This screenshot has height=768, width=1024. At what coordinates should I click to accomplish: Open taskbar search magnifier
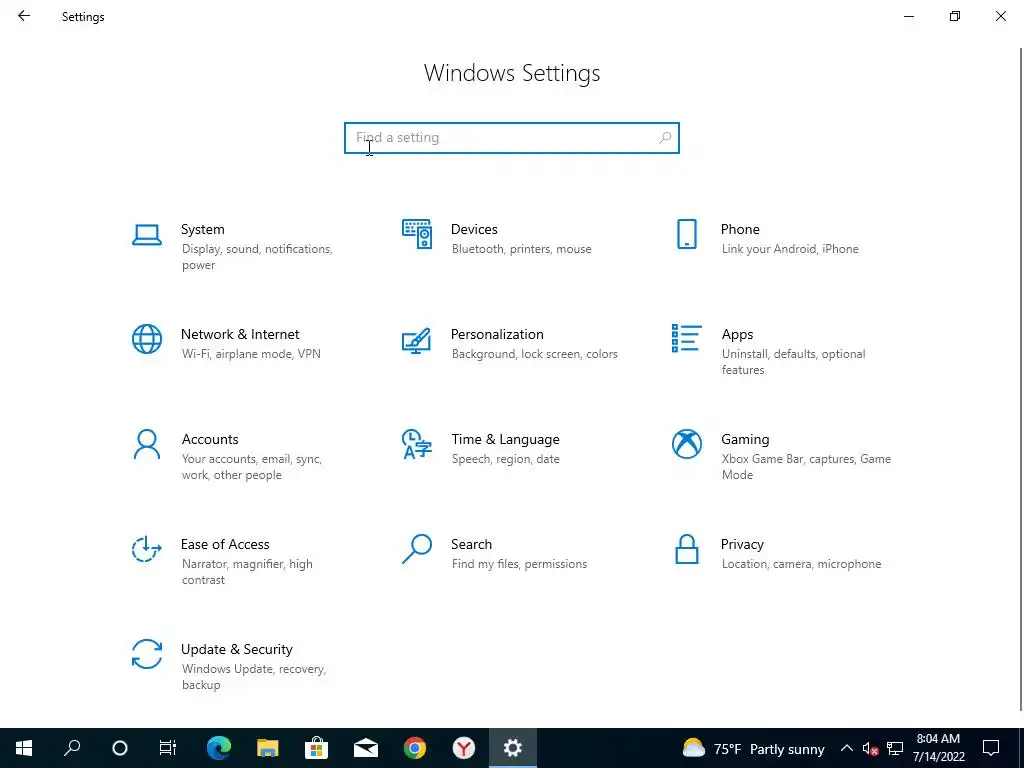(72, 748)
